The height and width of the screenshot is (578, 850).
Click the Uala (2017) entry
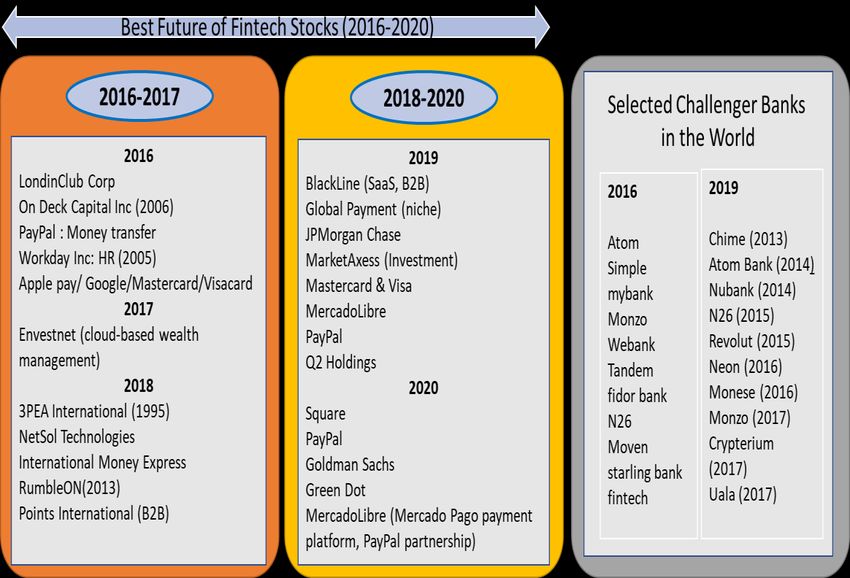(x=742, y=494)
